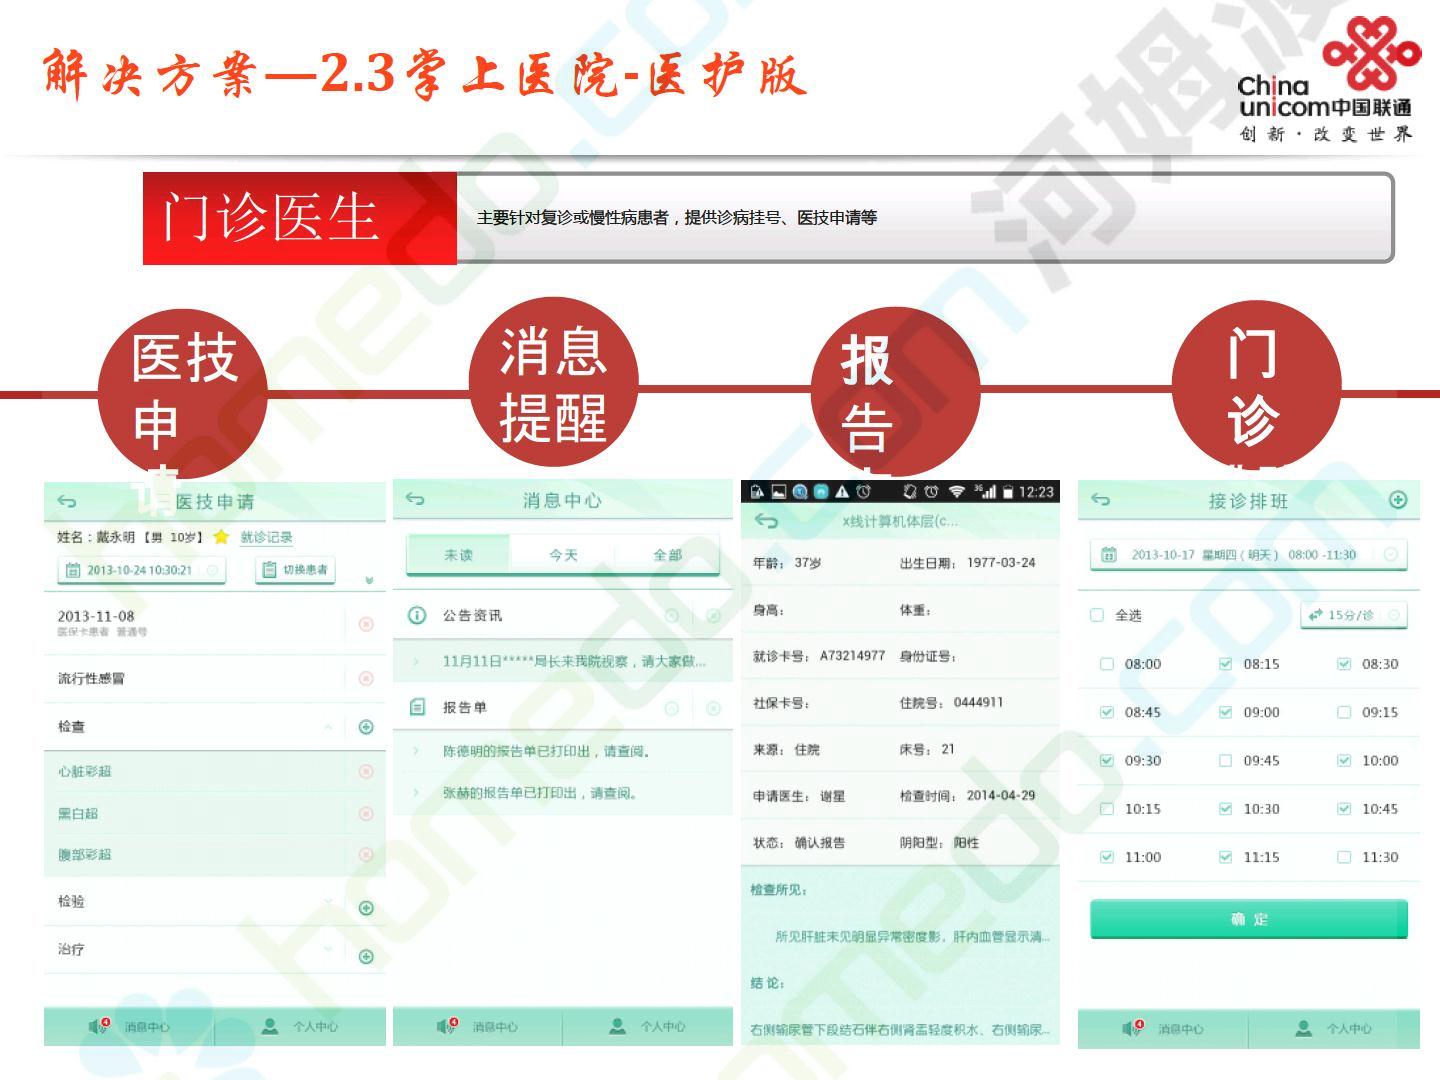
Task: Switch to the 今天 tab
Action: 563,555
